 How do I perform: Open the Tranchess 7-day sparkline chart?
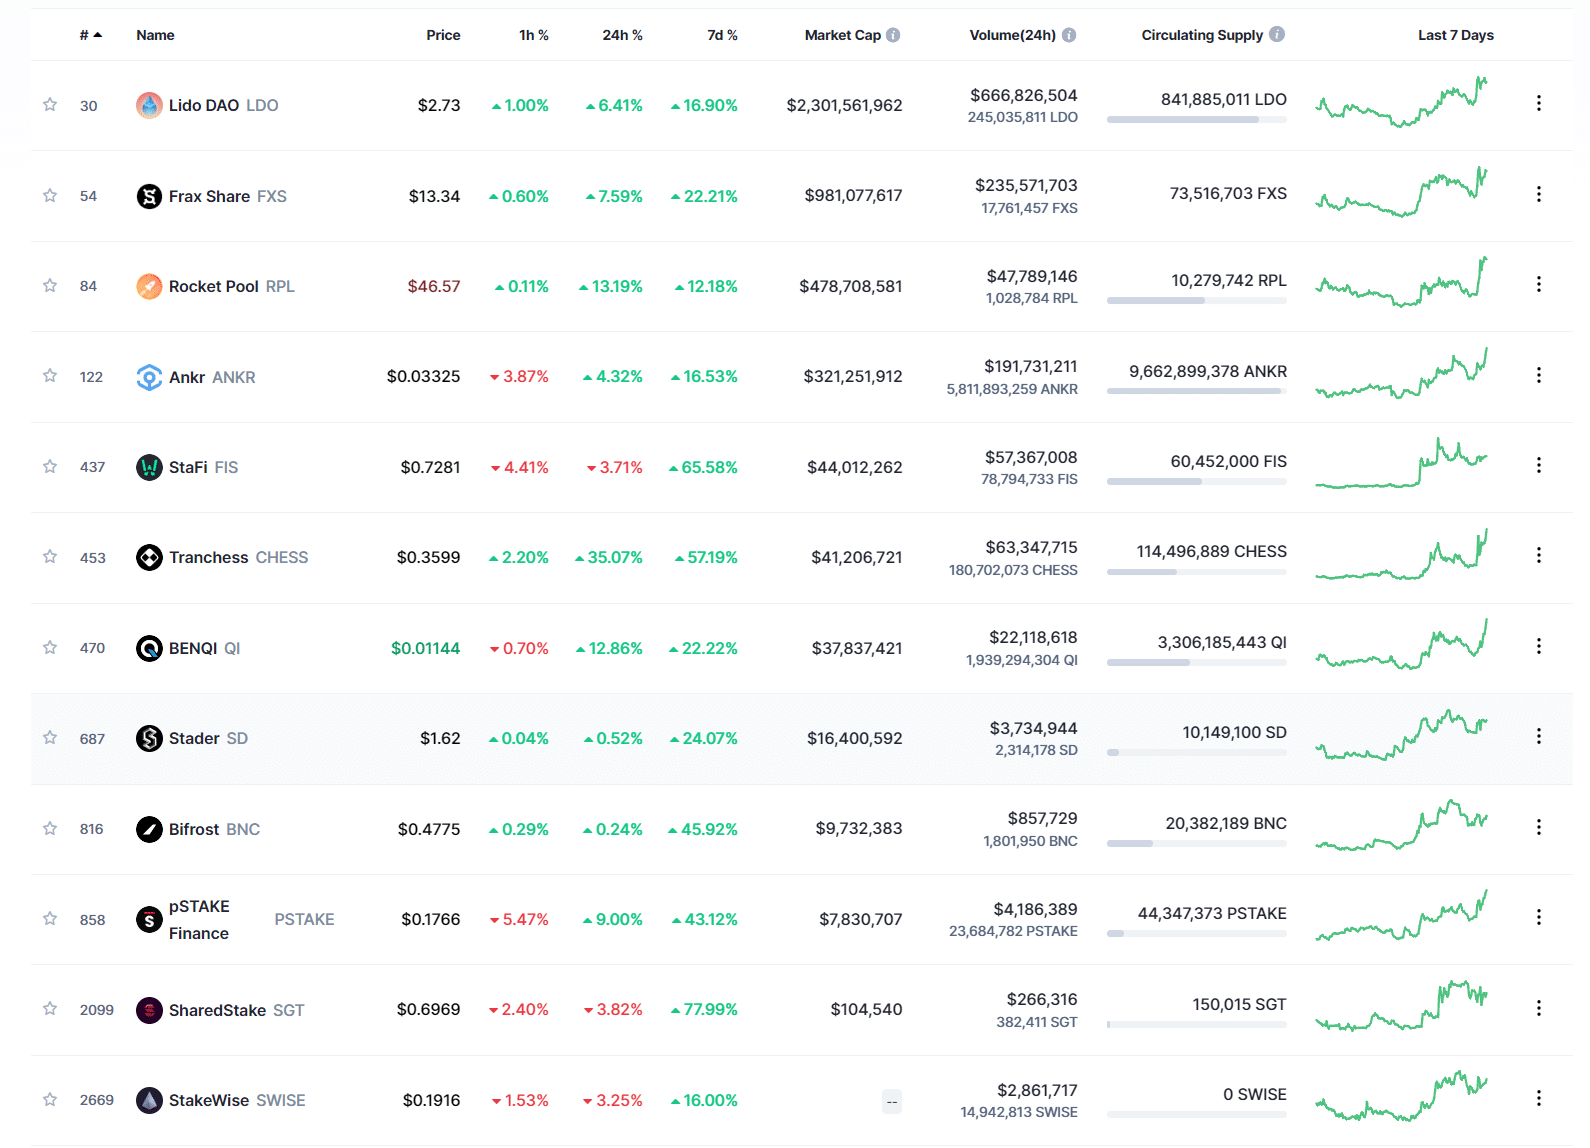1401,555
